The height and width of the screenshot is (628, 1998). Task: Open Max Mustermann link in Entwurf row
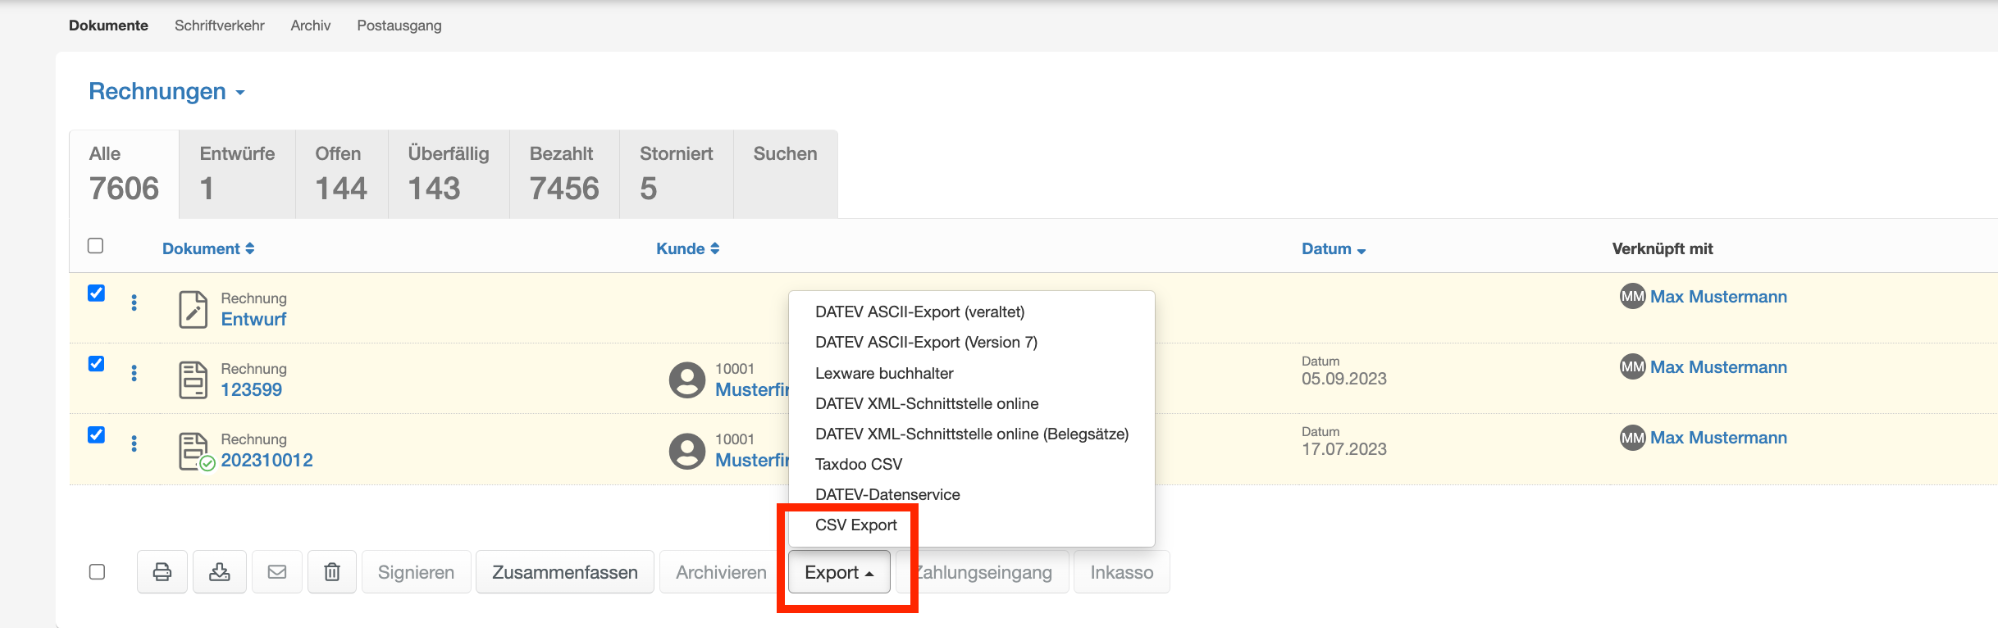(x=1718, y=297)
